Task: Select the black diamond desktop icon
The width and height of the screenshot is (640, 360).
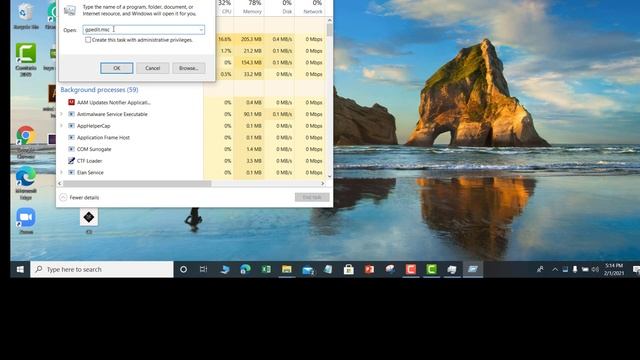Action: (x=89, y=221)
